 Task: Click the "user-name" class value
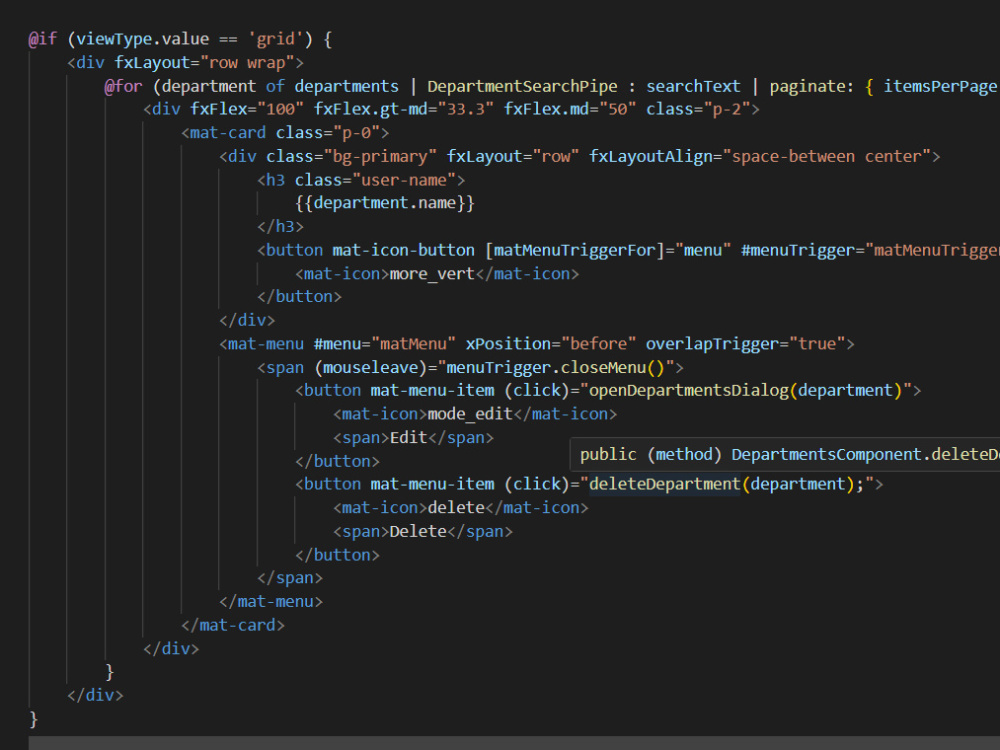click(404, 180)
